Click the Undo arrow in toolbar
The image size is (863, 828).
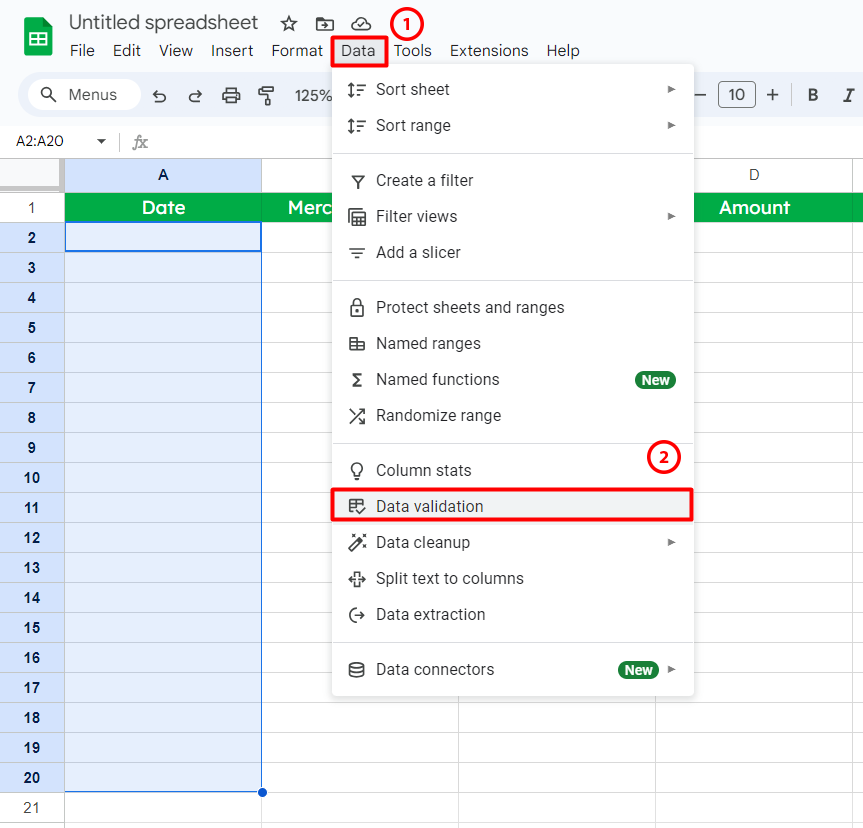[160, 96]
